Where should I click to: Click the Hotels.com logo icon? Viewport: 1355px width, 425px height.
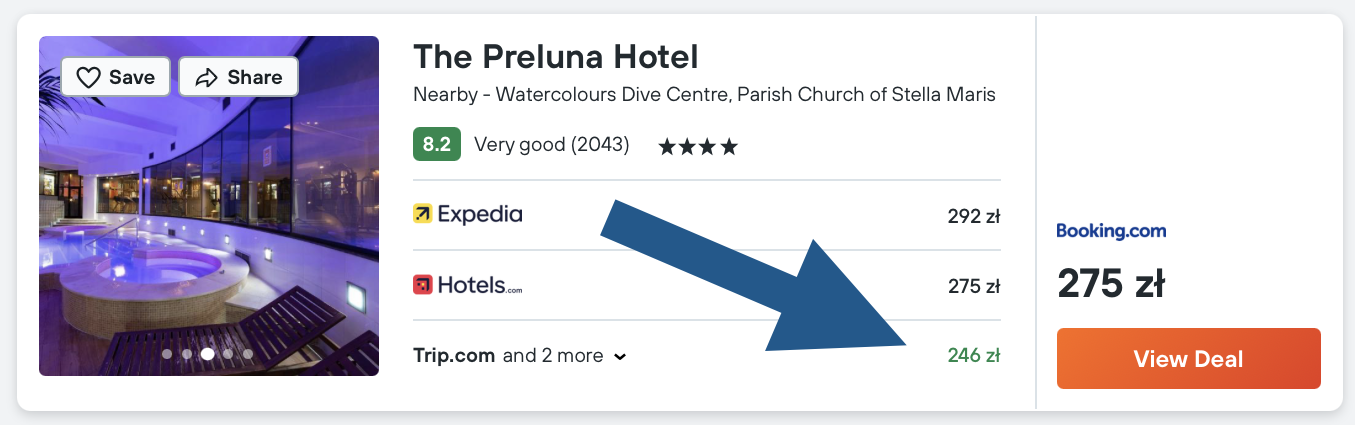coord(423,285)
